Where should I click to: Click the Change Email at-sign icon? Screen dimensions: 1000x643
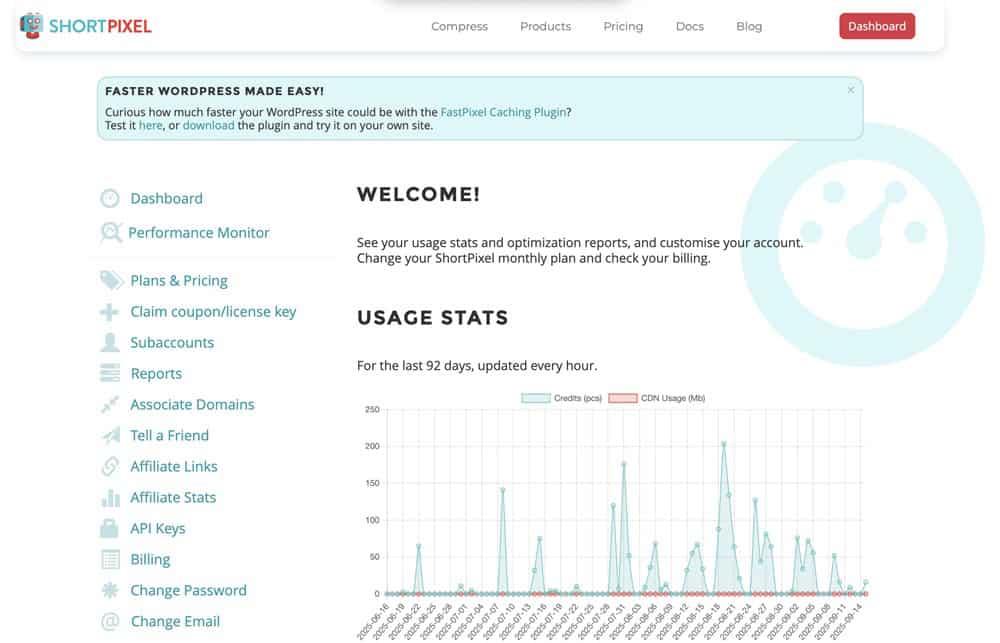click(x=110, y=622)
